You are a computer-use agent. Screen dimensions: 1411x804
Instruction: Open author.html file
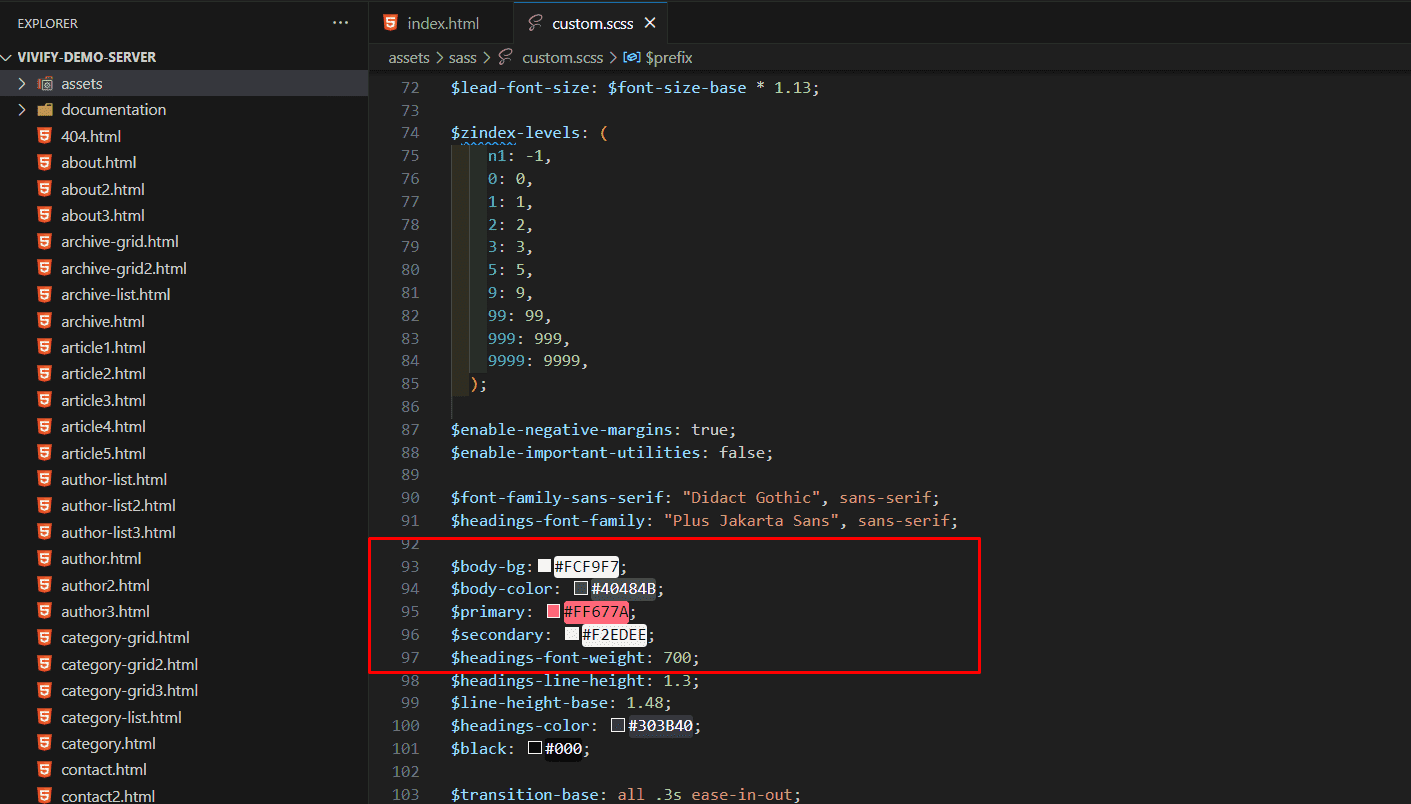(101, 558)
